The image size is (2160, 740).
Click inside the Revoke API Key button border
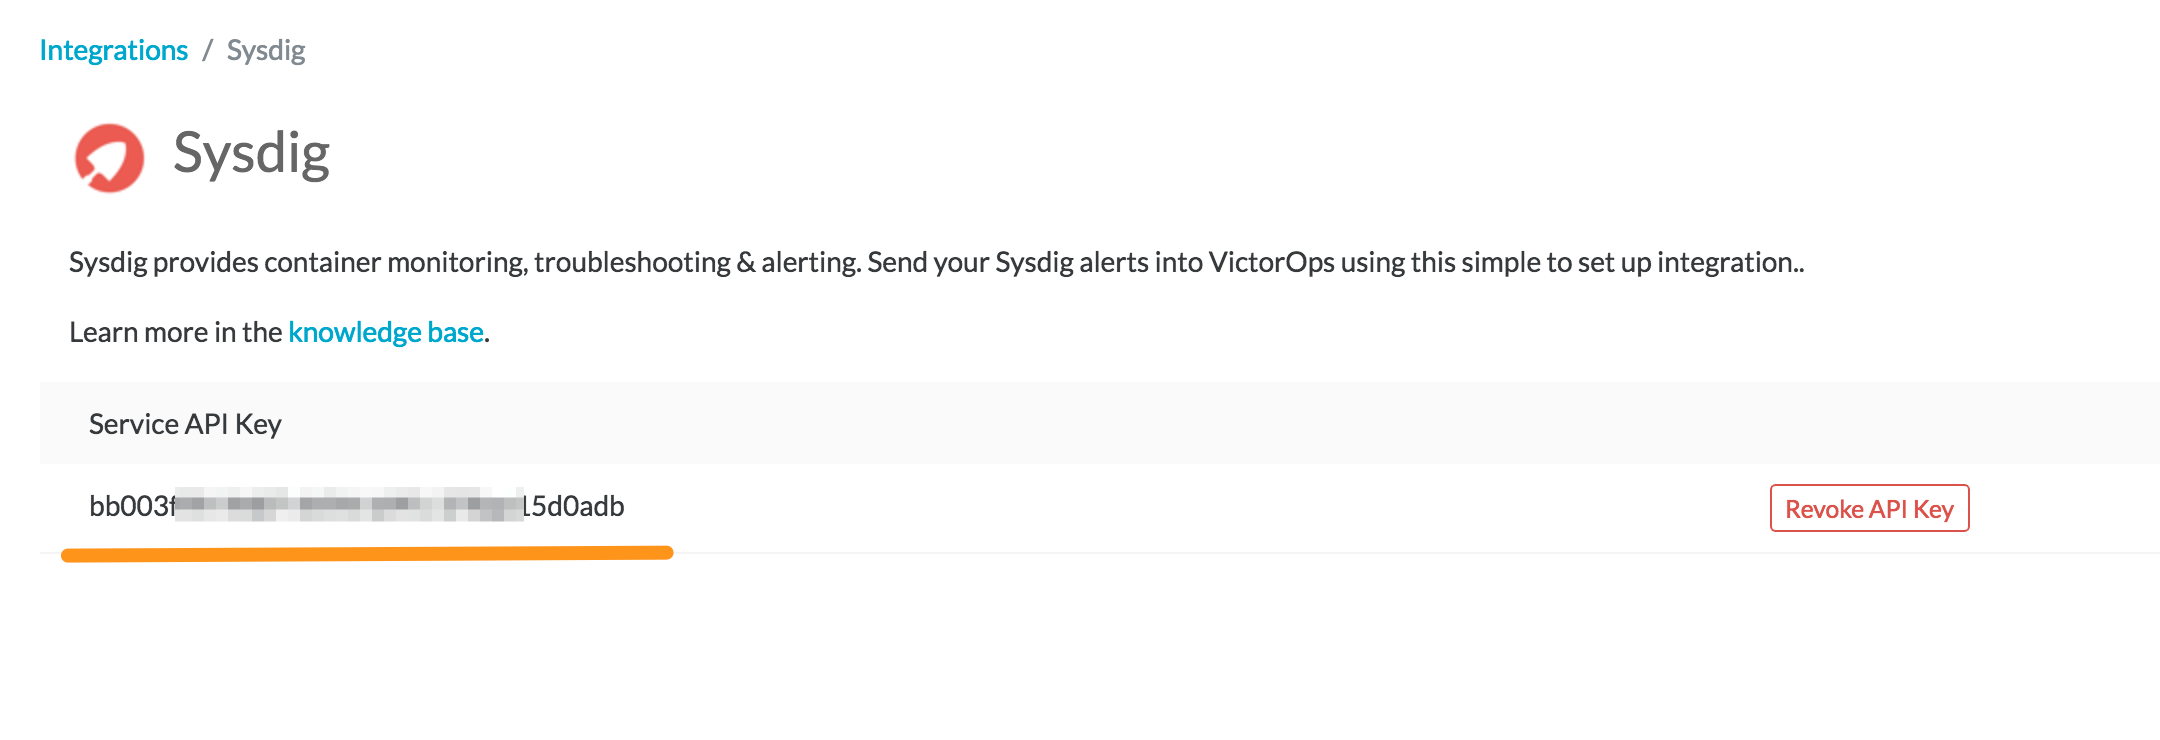point(1869,508)
